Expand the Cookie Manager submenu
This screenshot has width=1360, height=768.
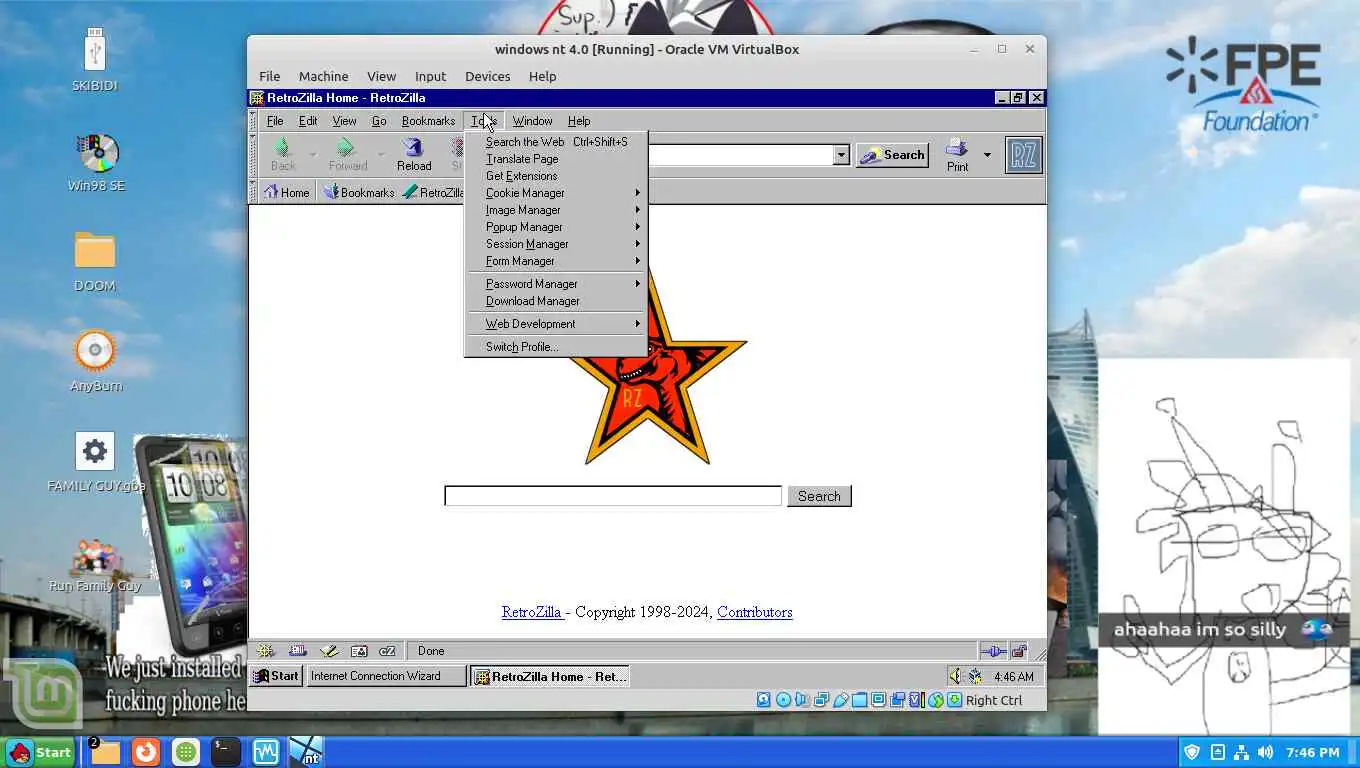pyautogui.click(x=556, y=193)
